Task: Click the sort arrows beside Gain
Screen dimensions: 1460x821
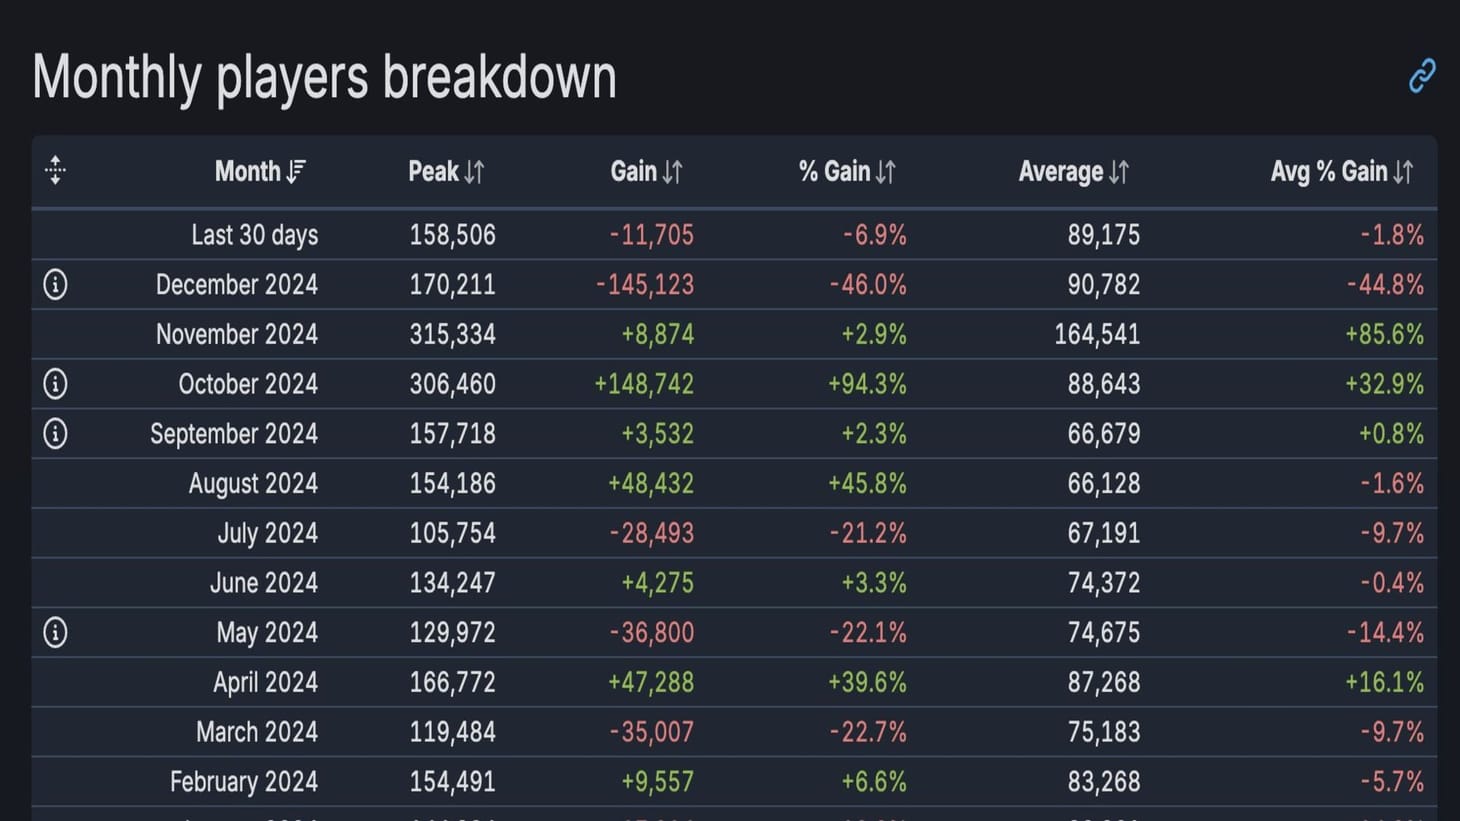Action: (x=672, y=170)
